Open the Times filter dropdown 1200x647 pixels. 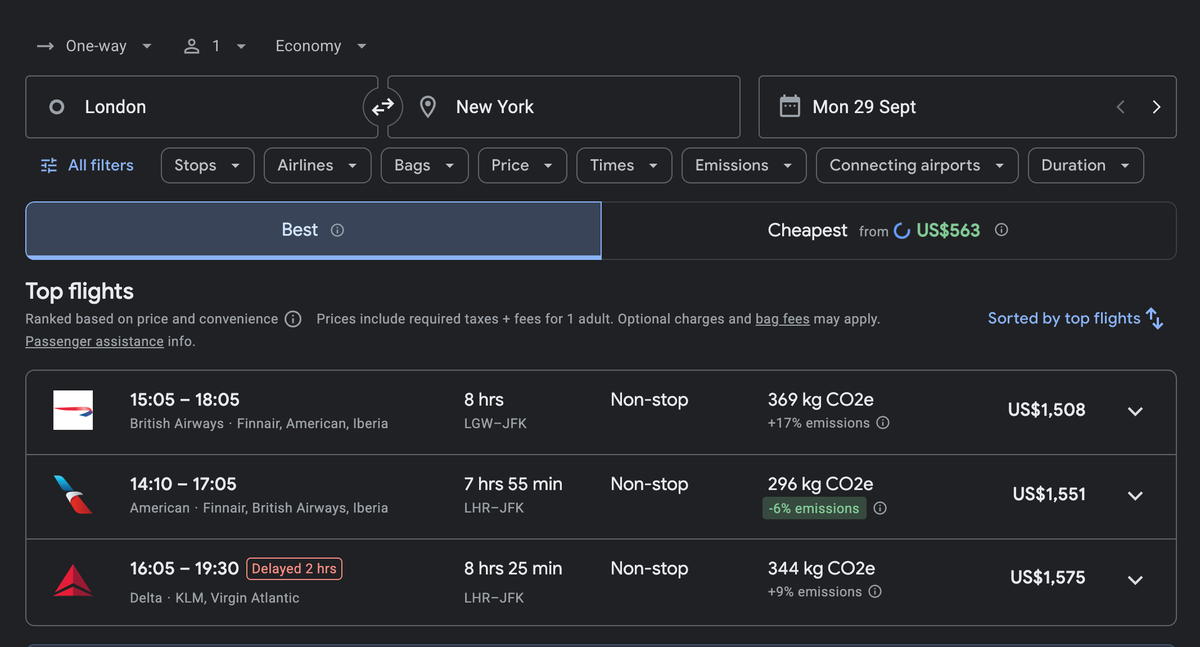[x=624, y=166]
